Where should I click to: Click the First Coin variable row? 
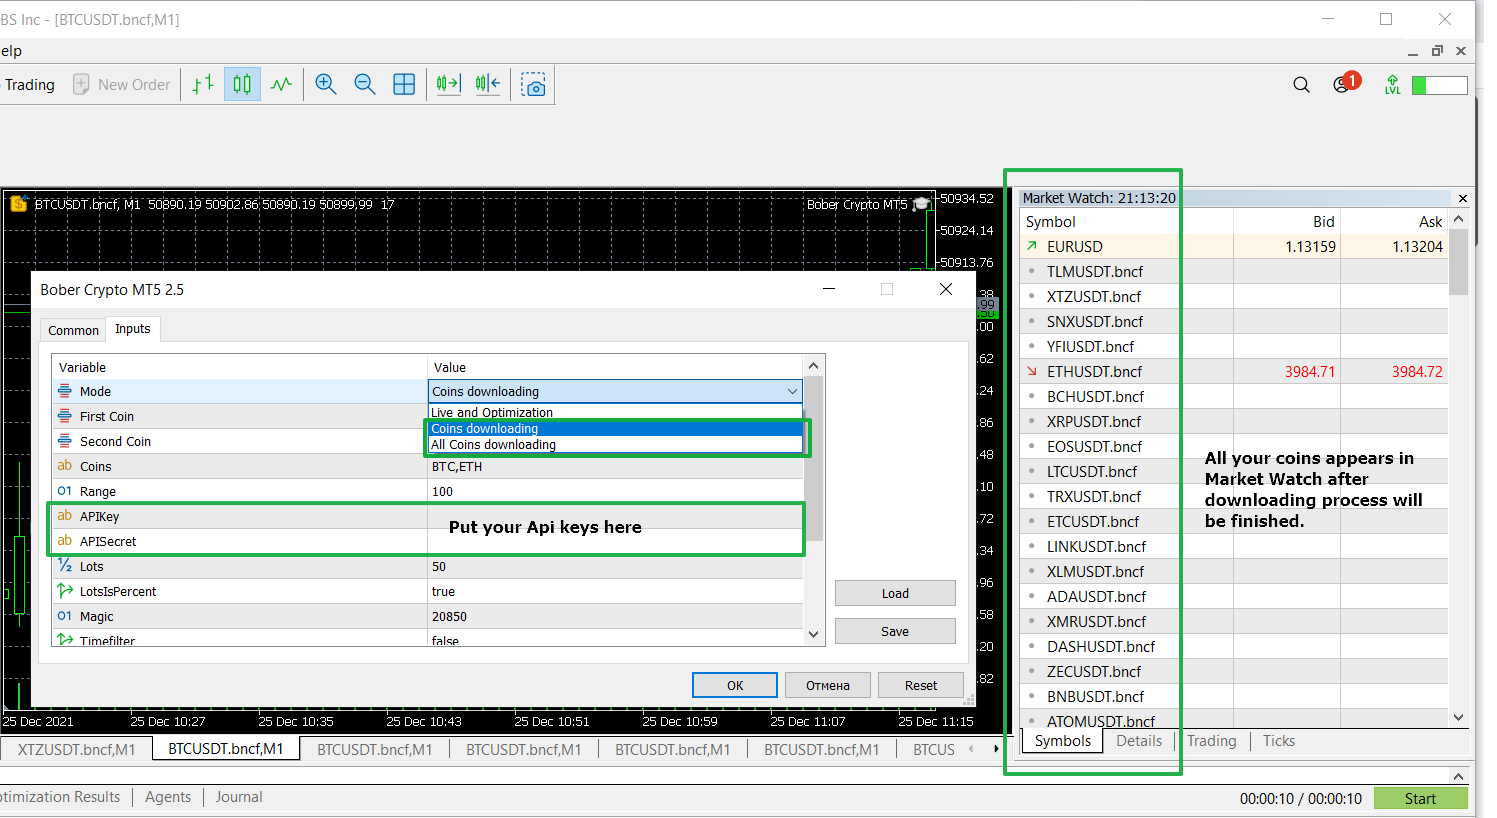pyautogui.click(x=240, y=416)
